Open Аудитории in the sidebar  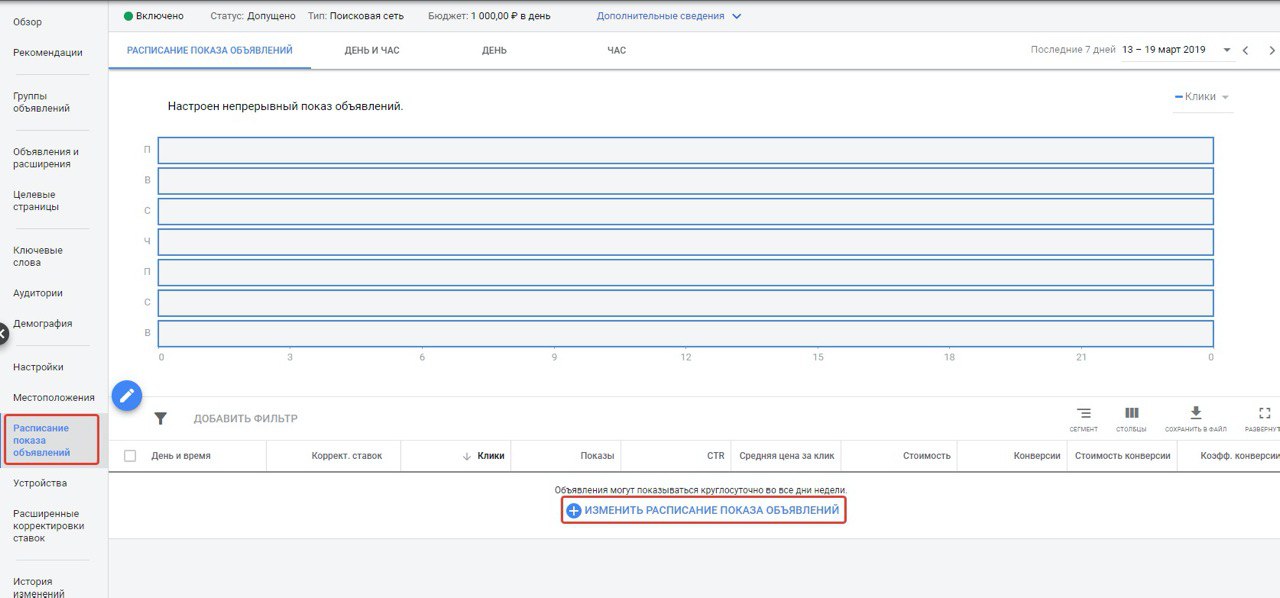38,293
